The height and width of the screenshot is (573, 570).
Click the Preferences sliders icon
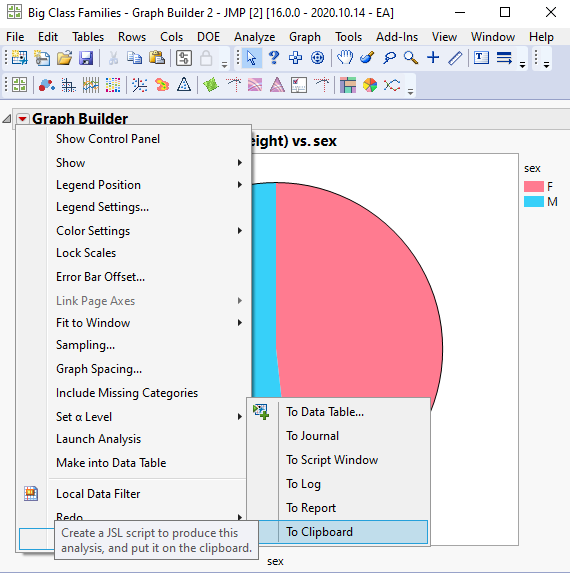184,58
